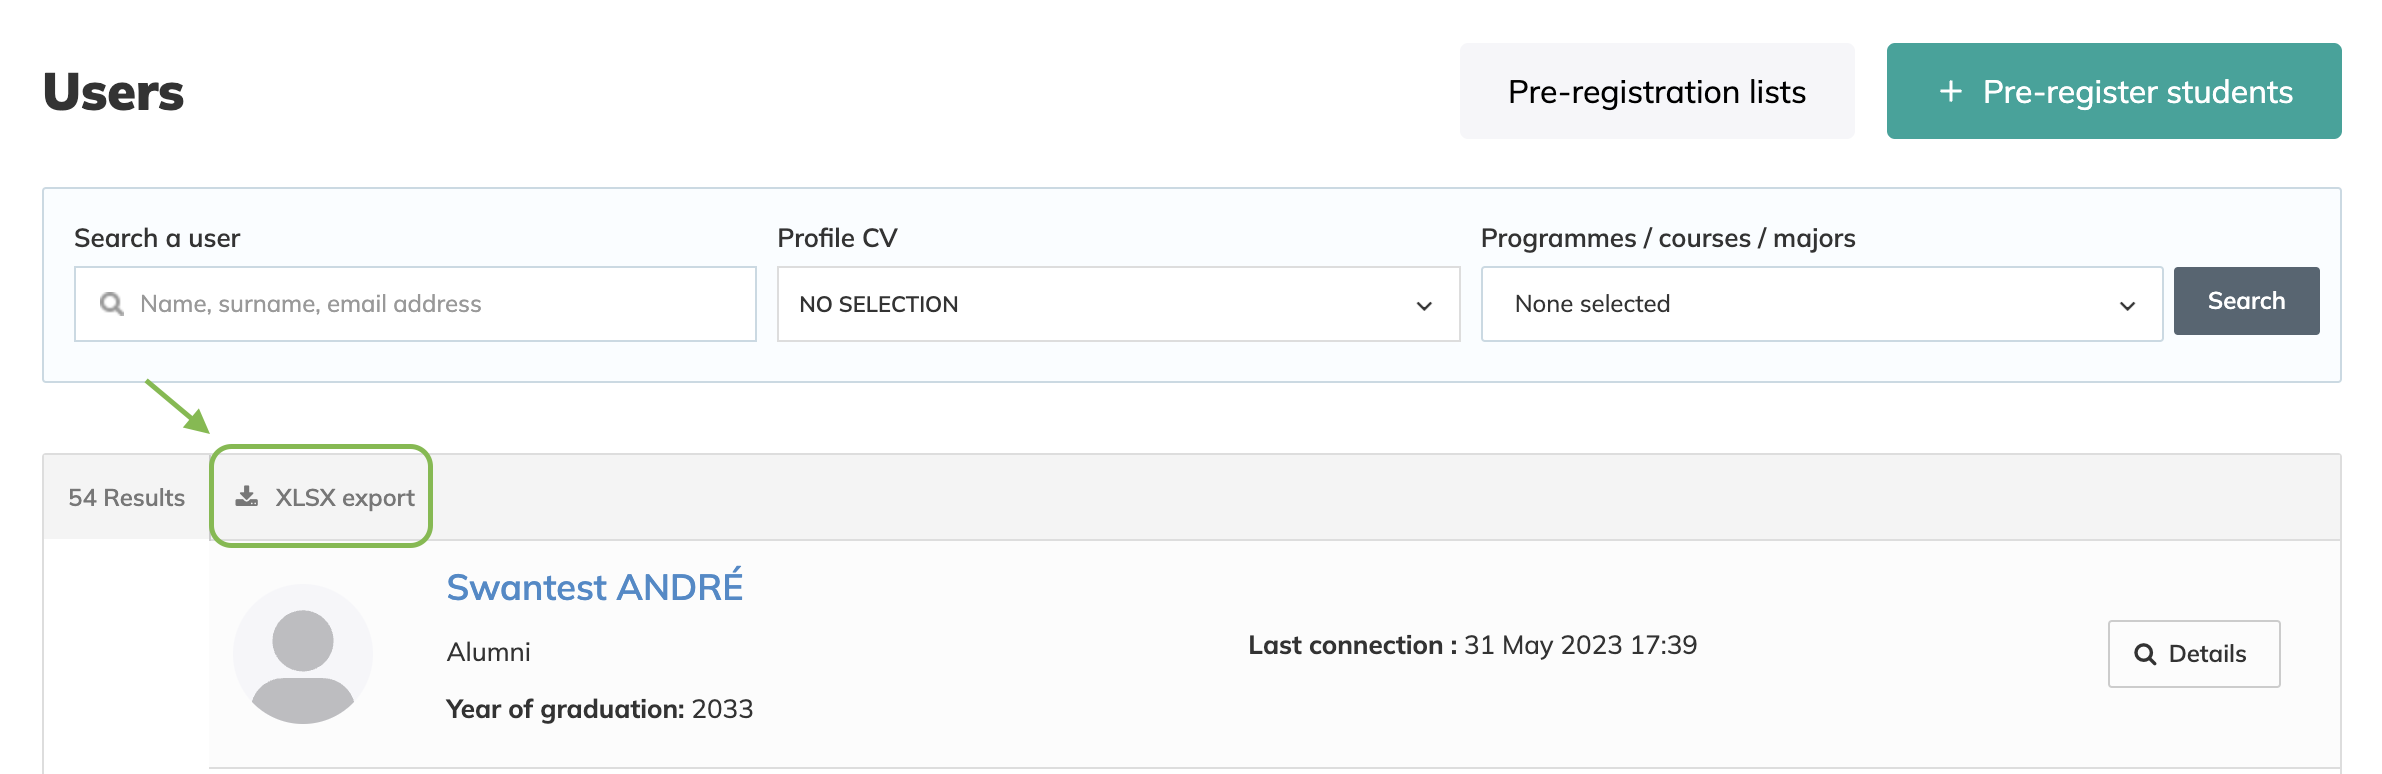Export results with XLSX export
2382x774 pixels.
point(324,497)
